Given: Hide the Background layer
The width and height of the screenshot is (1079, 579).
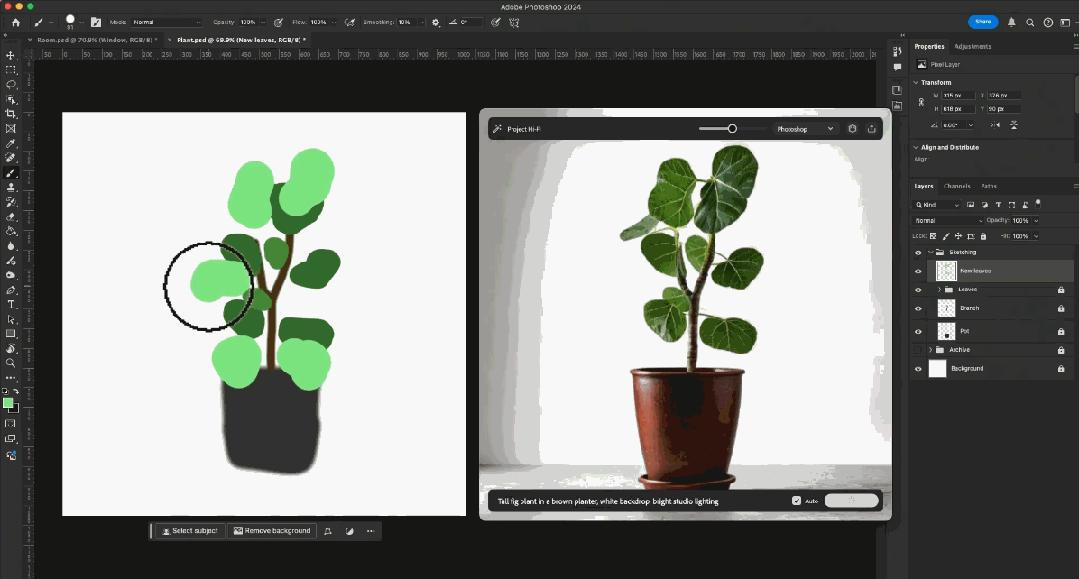Looking at the screenshot, I should click(x=918, y=369).
